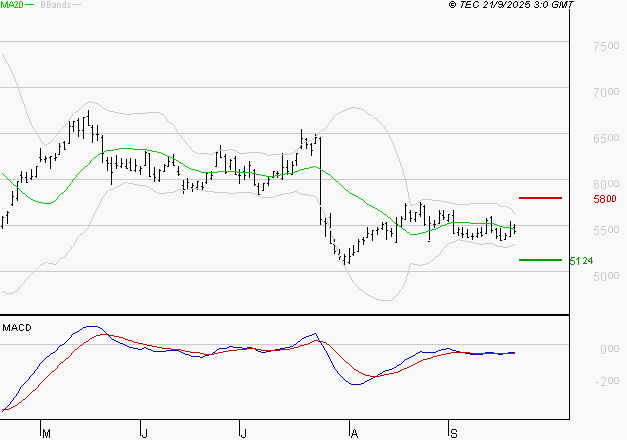Click the MA20 legend label
The width and height of the screenshot is (627, 440).
coord(12,6)
